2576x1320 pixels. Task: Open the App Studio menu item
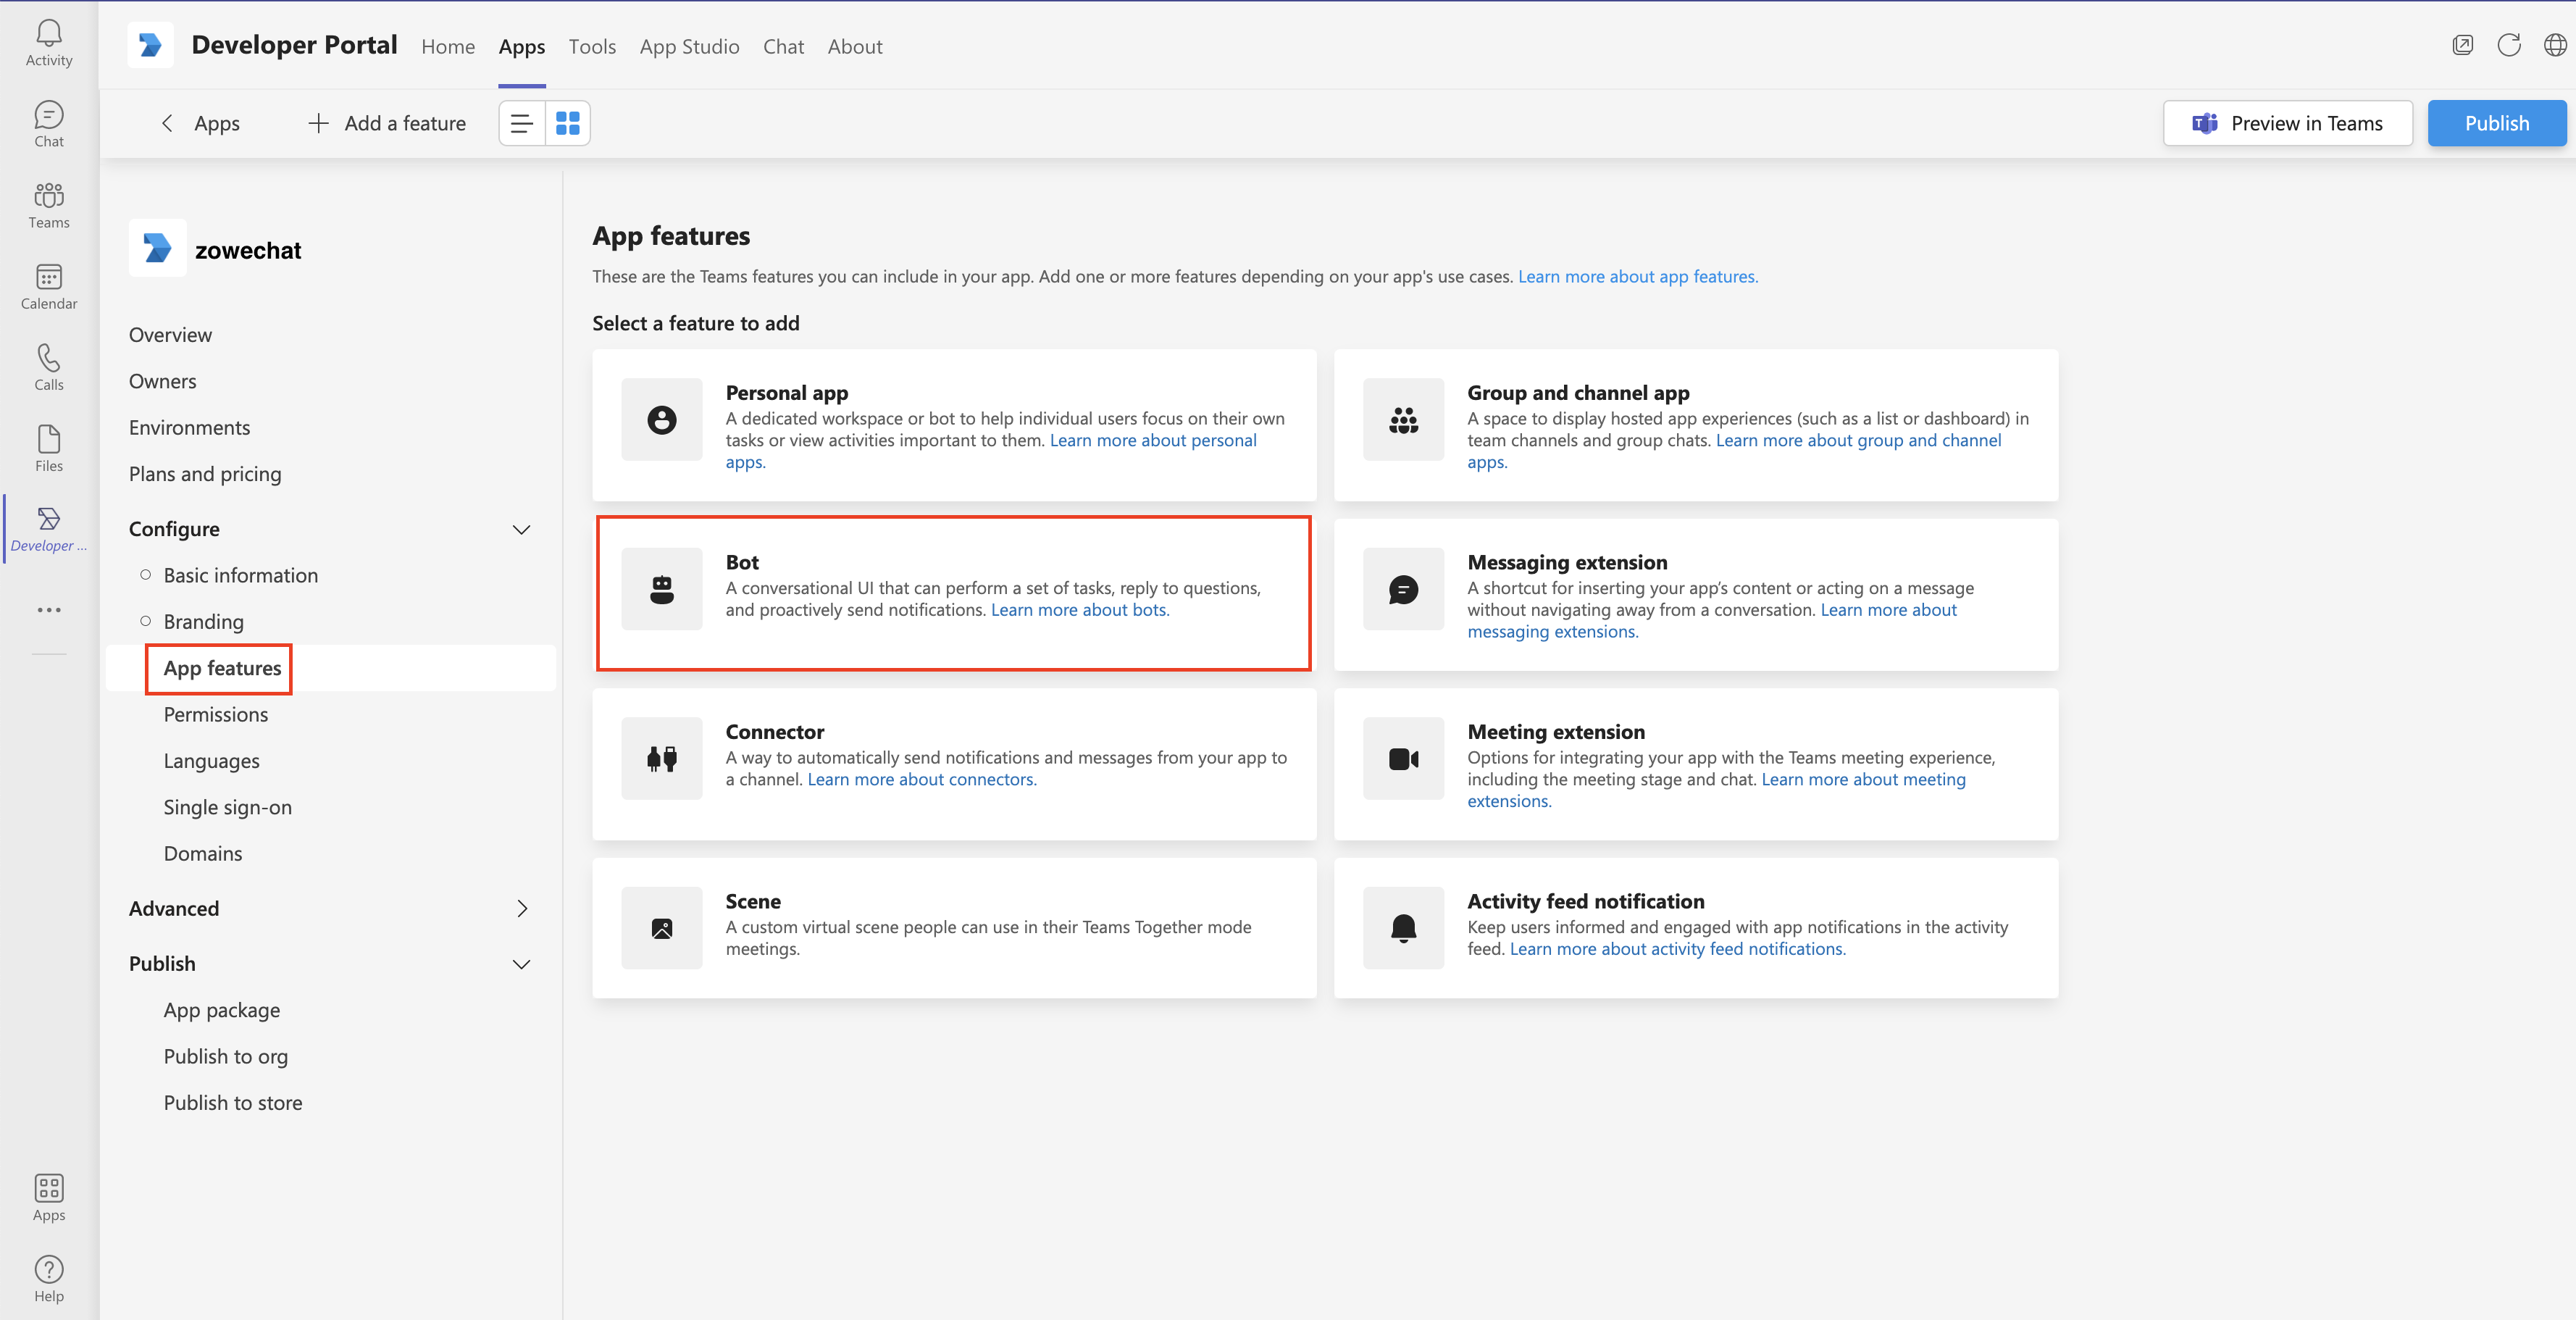tap(689, 46)
